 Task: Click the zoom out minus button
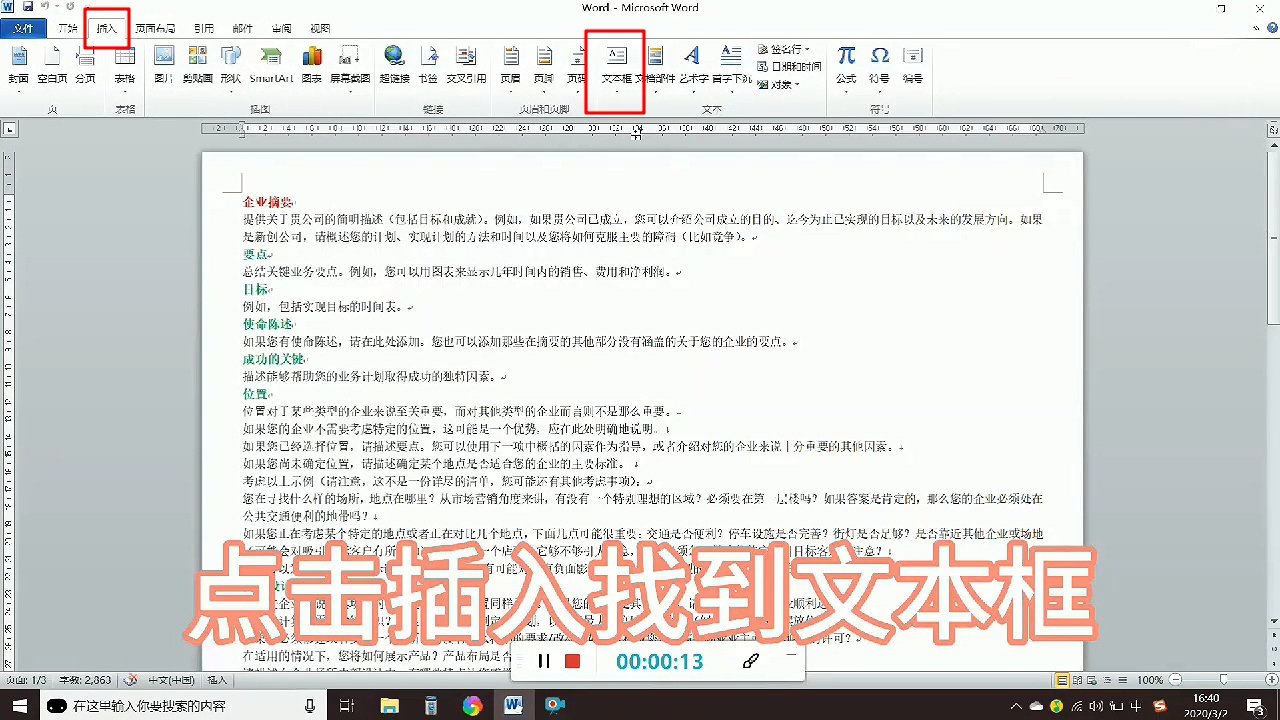pos(1174,680)
